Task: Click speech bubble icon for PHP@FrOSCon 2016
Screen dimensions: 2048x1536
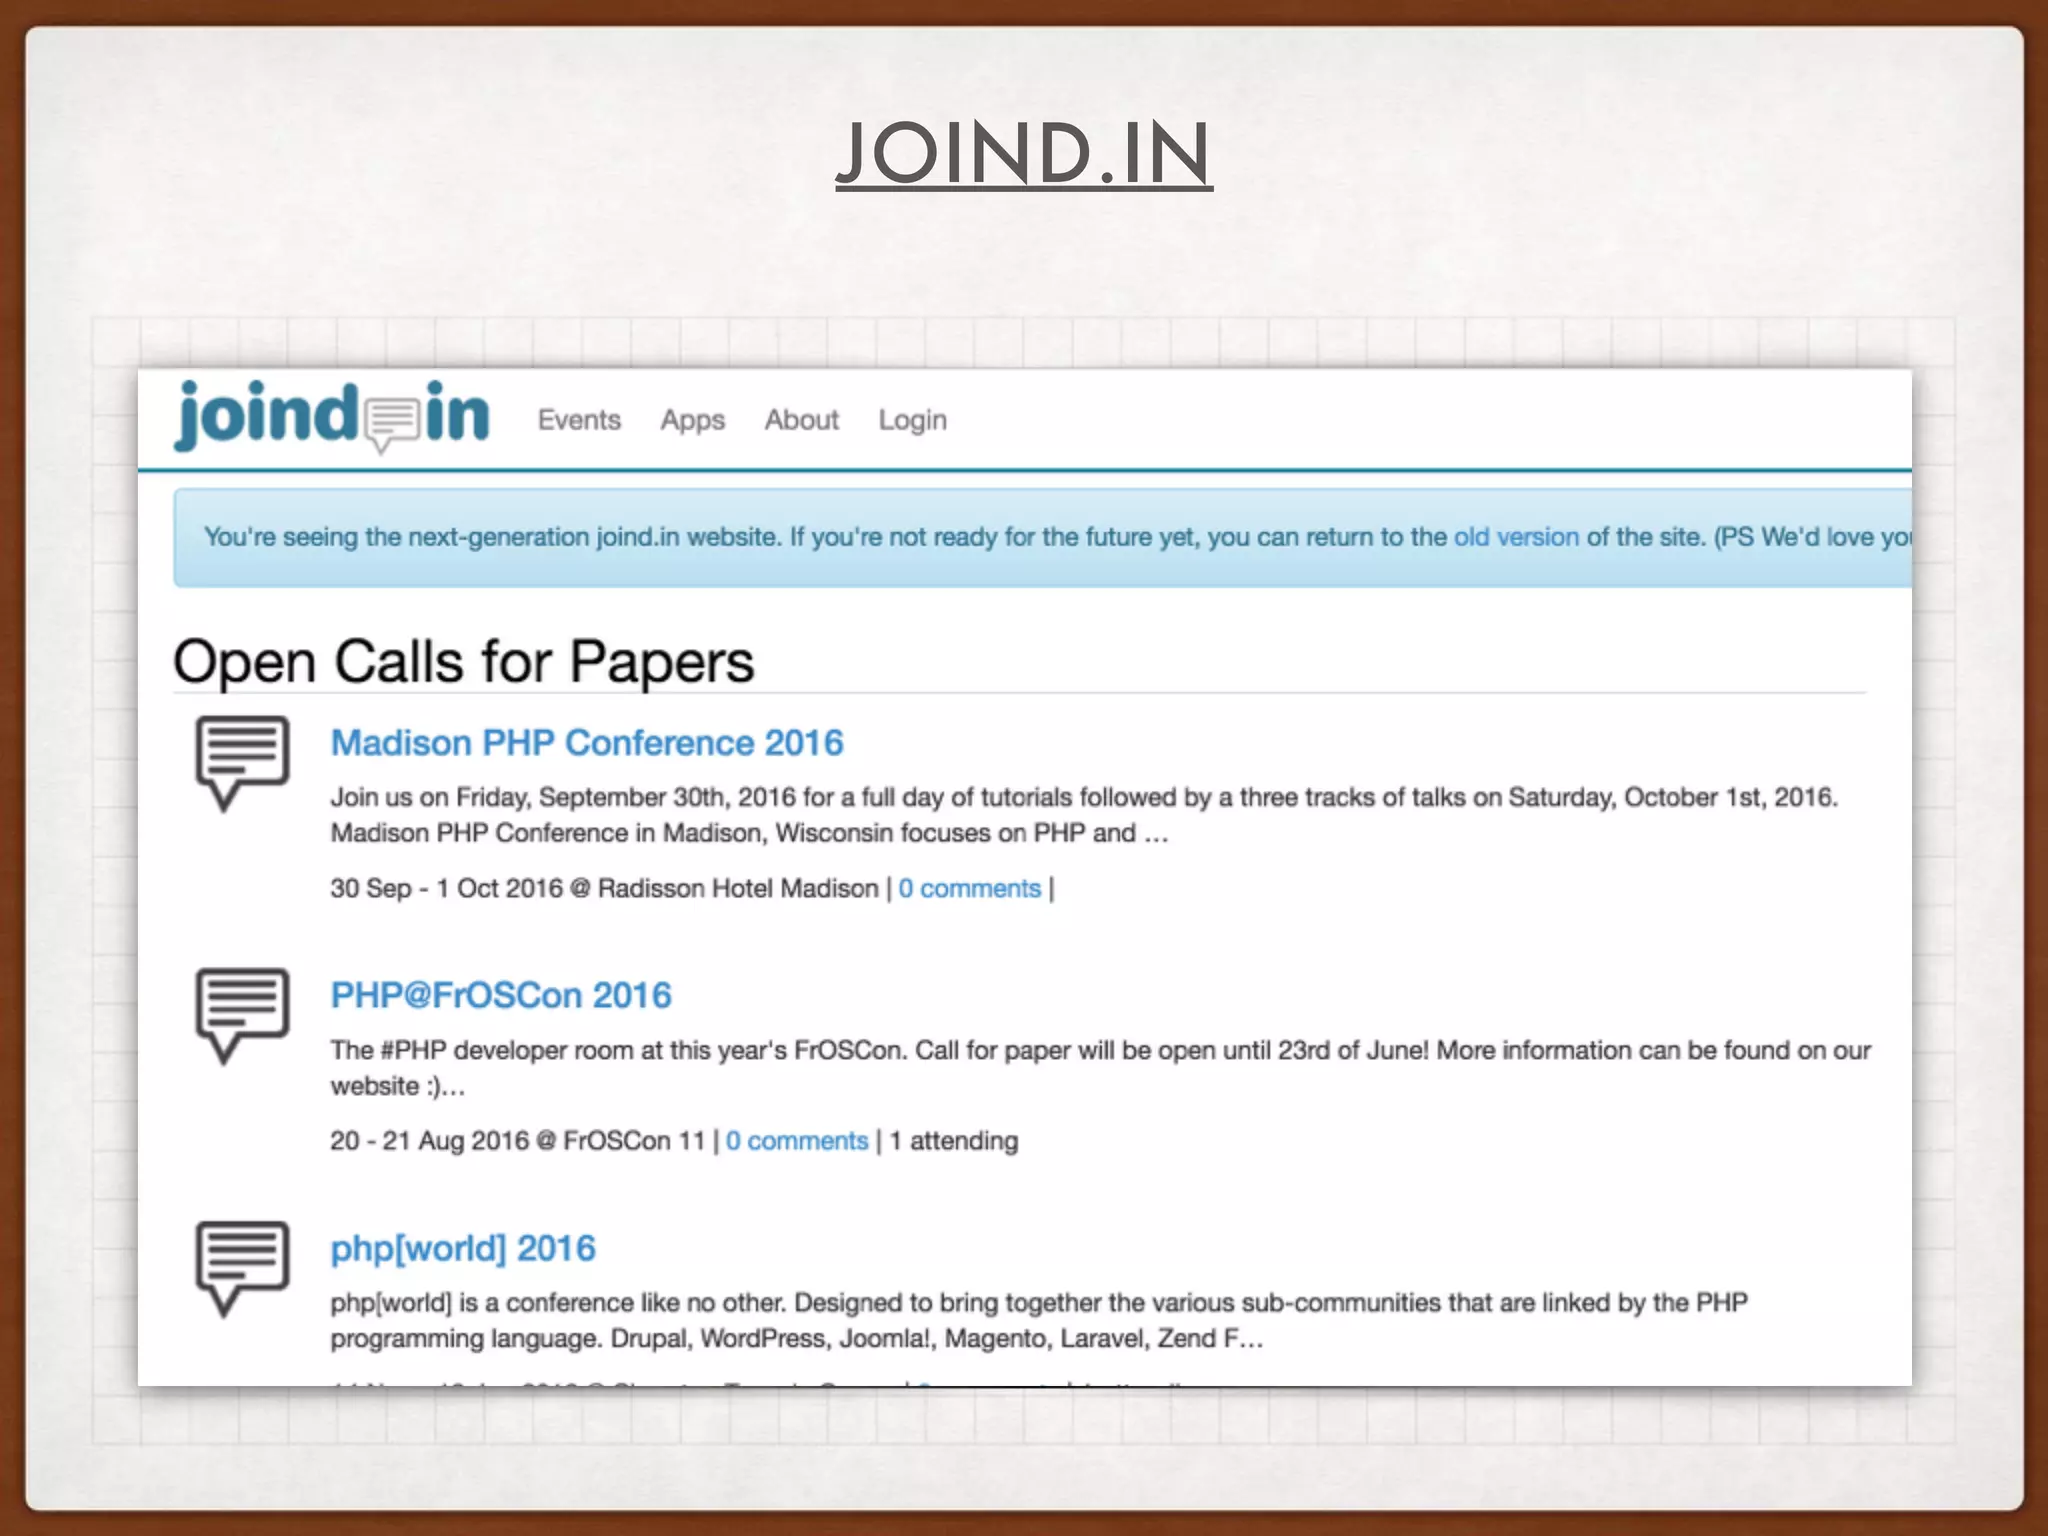Action: click(x=242, y=1016)
